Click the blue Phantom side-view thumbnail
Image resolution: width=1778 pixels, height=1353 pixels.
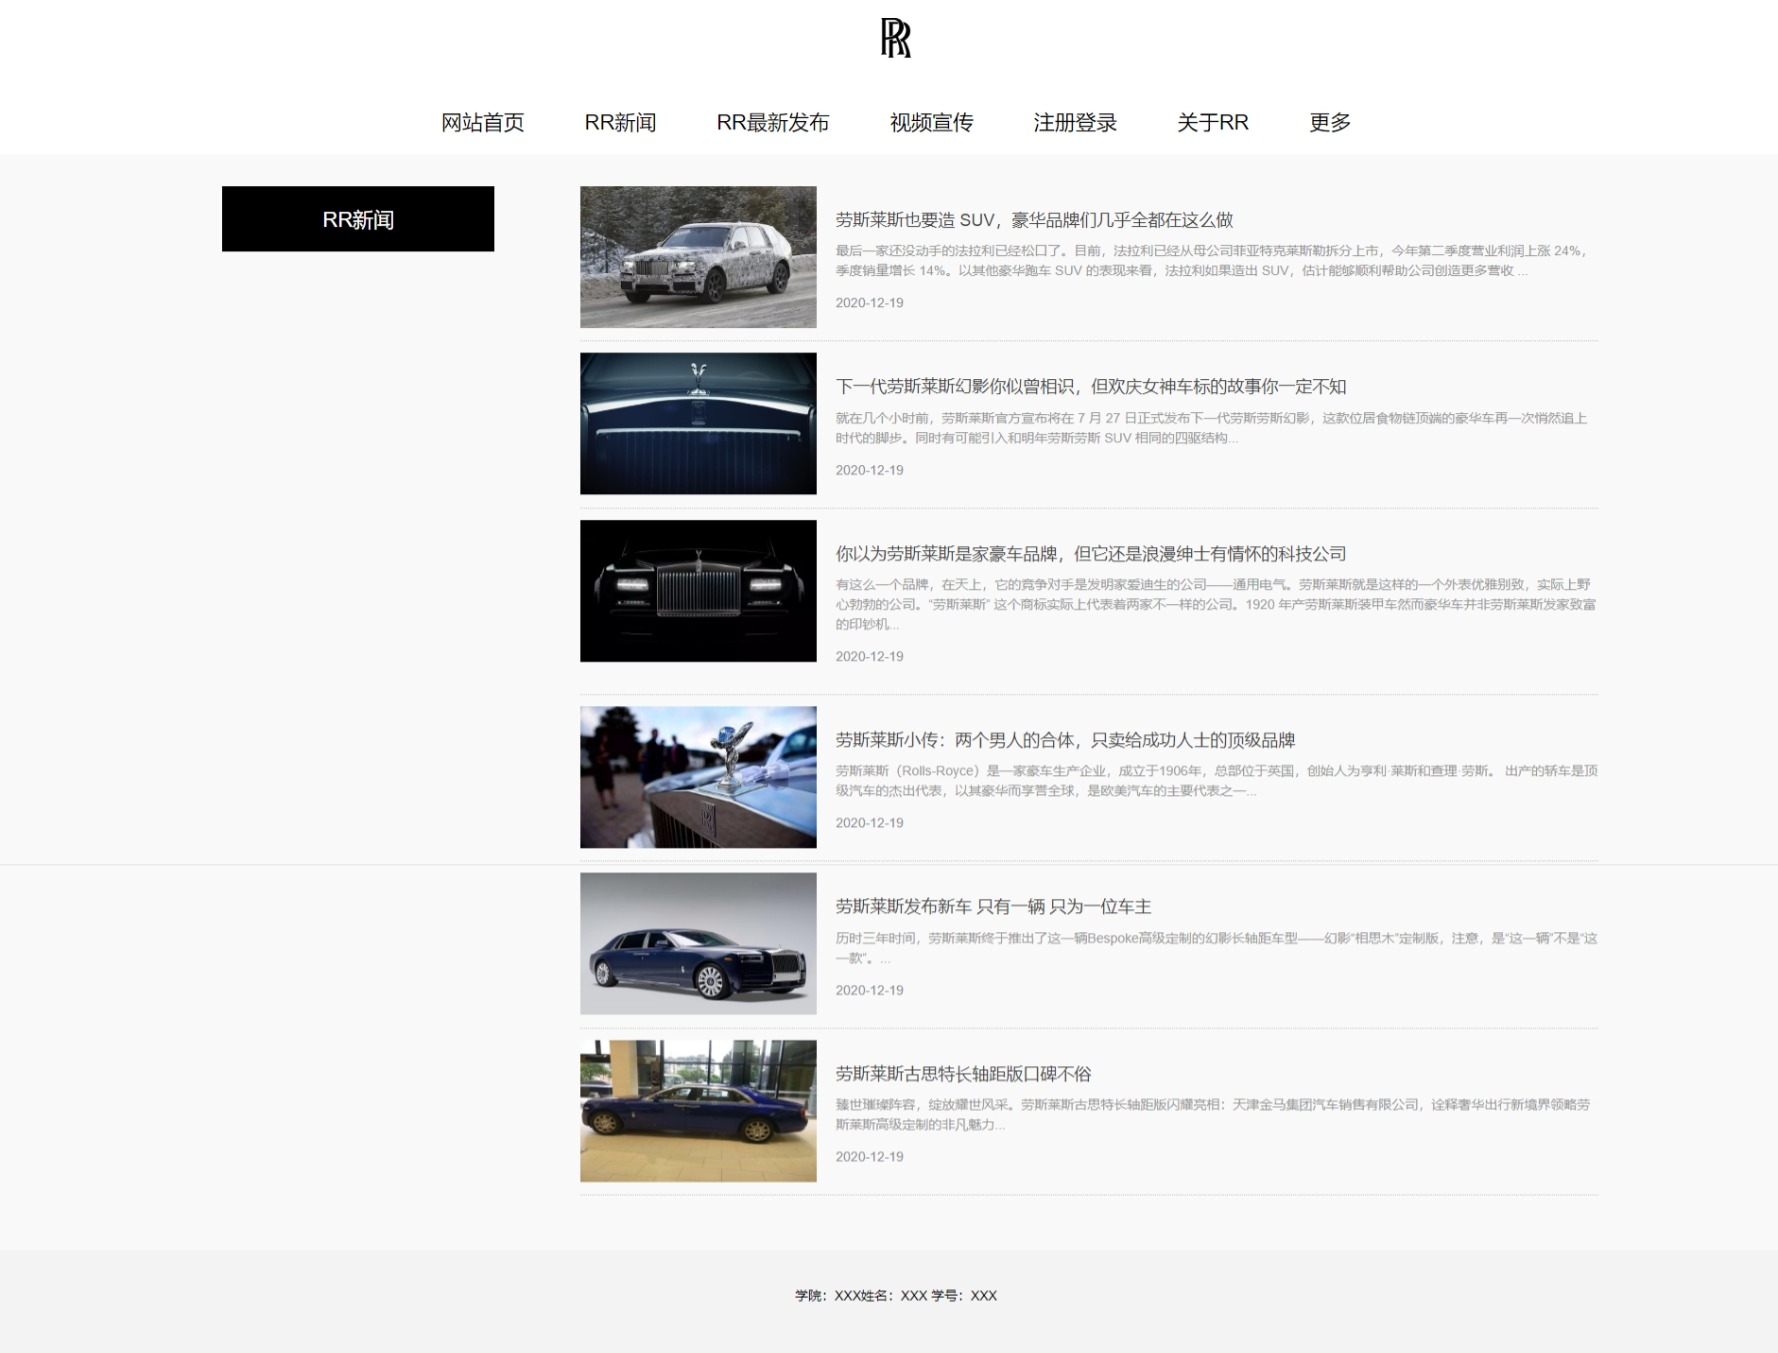point(698,943)
